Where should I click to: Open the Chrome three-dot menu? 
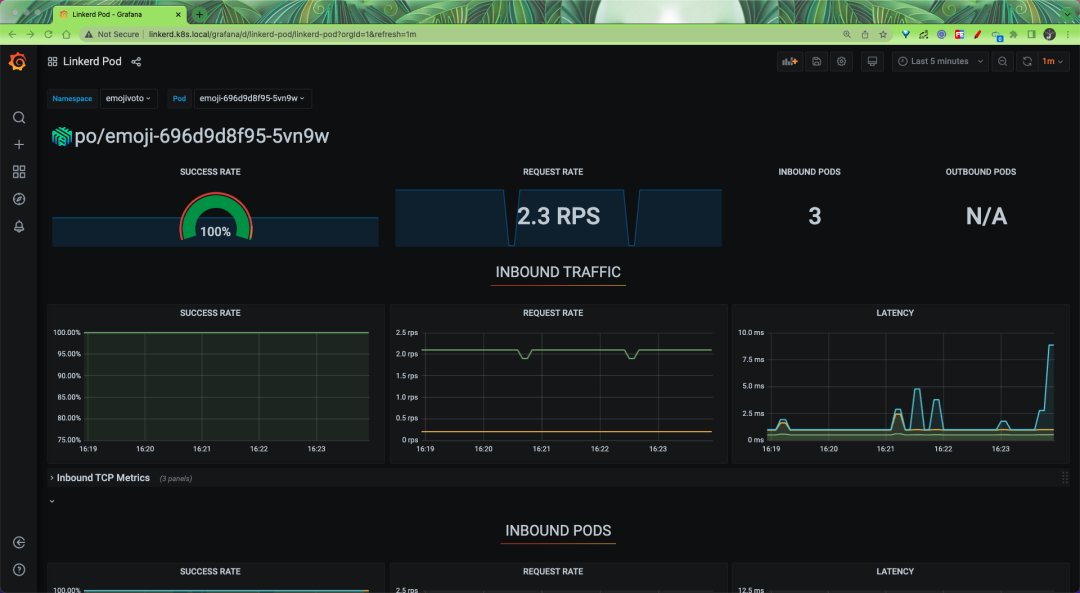1070,34
